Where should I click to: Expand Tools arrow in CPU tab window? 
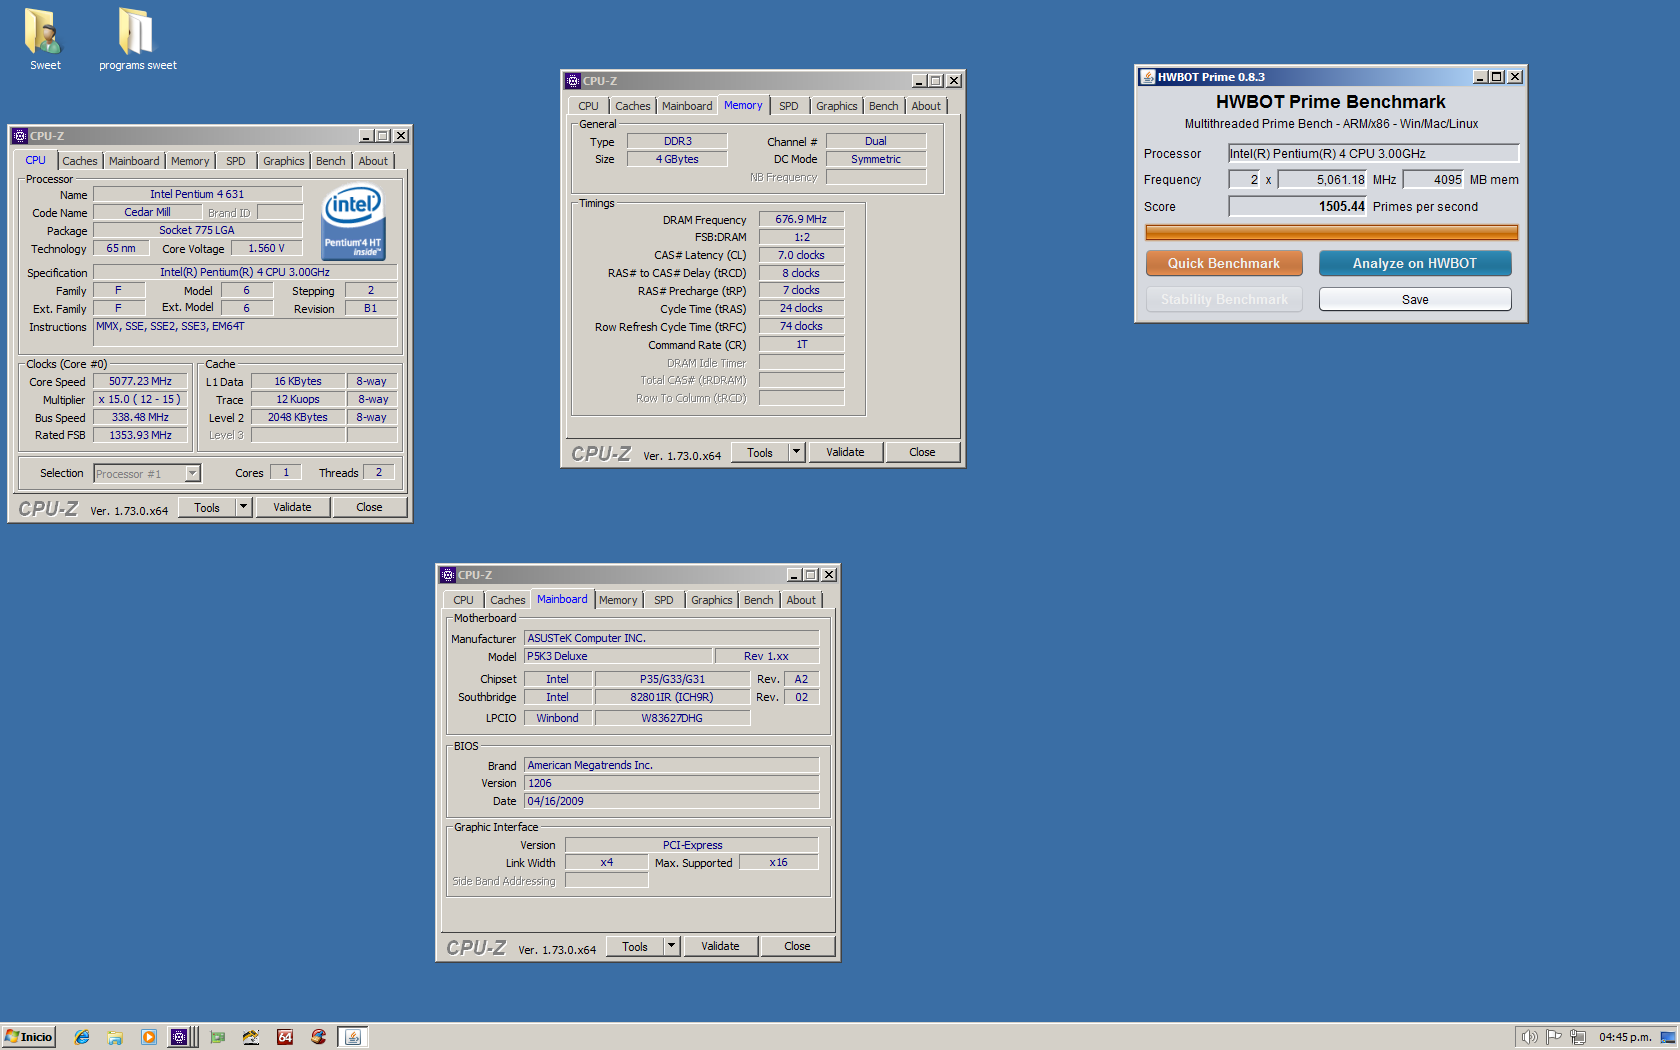[243, 508]
